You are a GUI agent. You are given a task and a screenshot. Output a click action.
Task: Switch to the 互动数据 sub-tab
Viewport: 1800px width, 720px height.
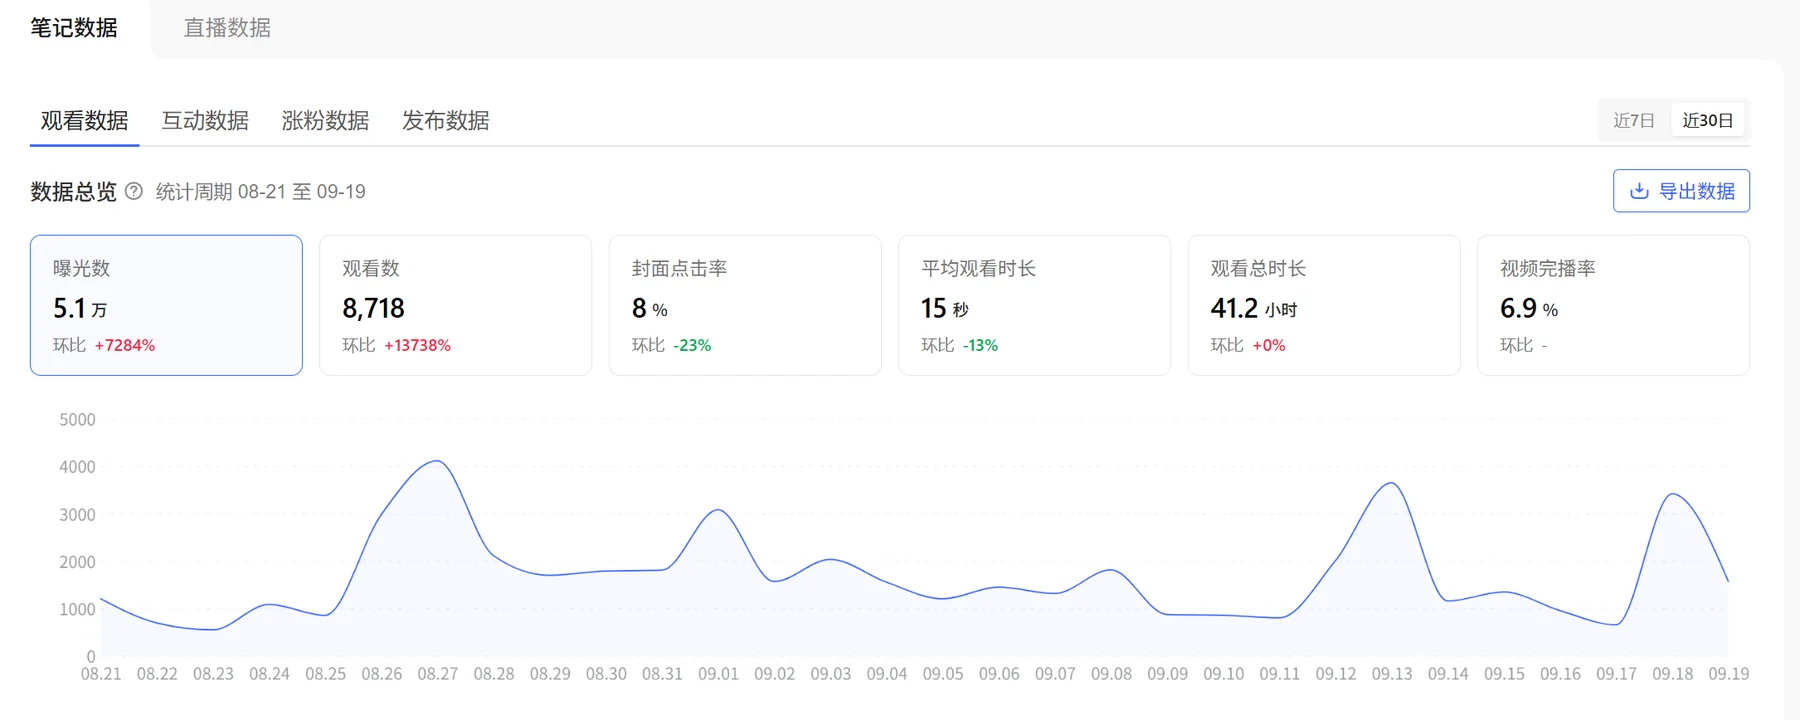coord(205,121)
